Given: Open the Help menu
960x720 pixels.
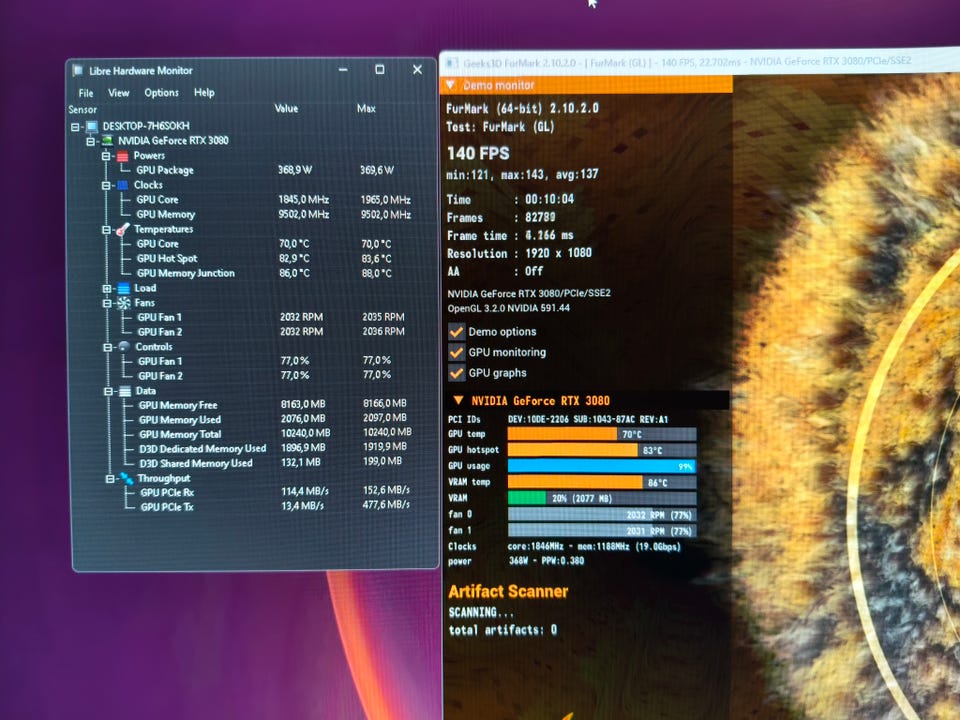Looking at the screenshot, I should click(204, 92).
